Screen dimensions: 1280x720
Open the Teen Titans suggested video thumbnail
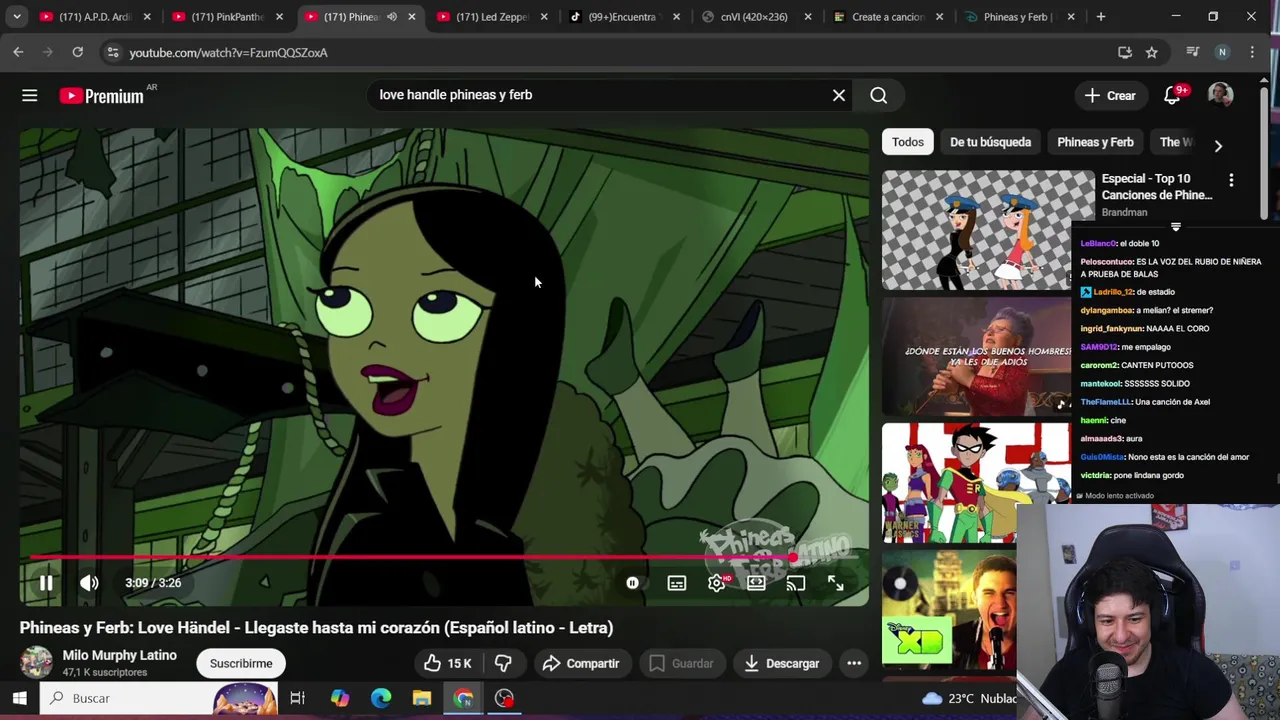[x=976, y=482]
